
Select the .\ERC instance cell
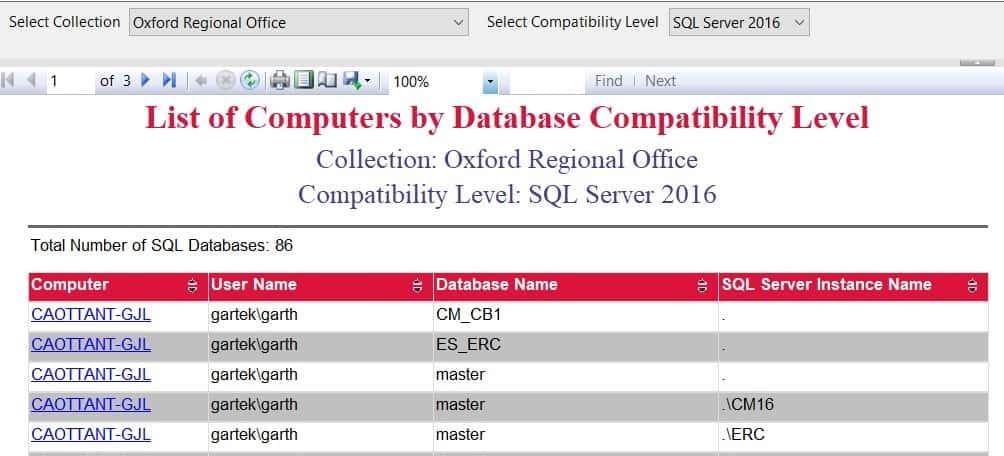point(852,436)
